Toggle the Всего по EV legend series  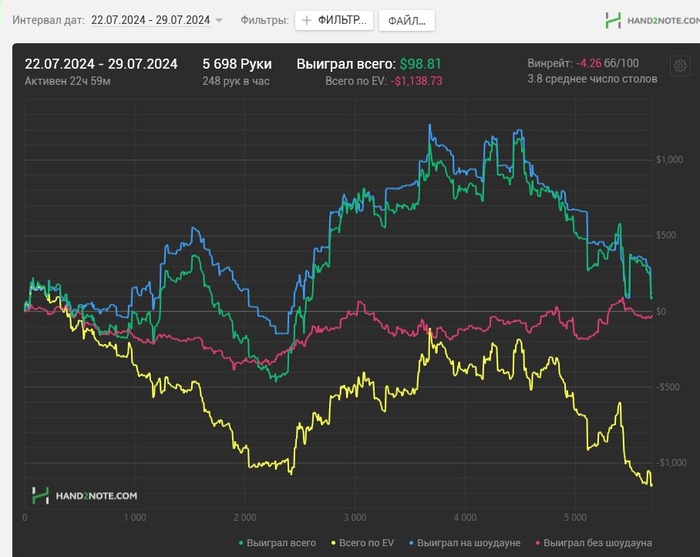click(362, 543)
